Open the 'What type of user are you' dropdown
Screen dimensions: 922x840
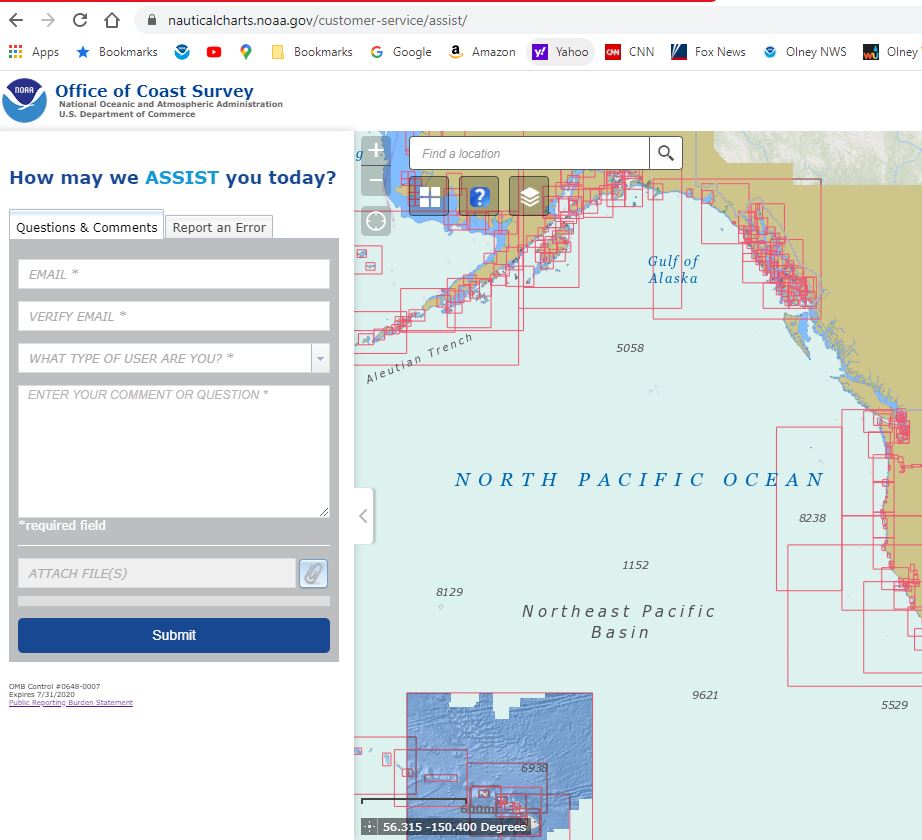pos(164,358)
